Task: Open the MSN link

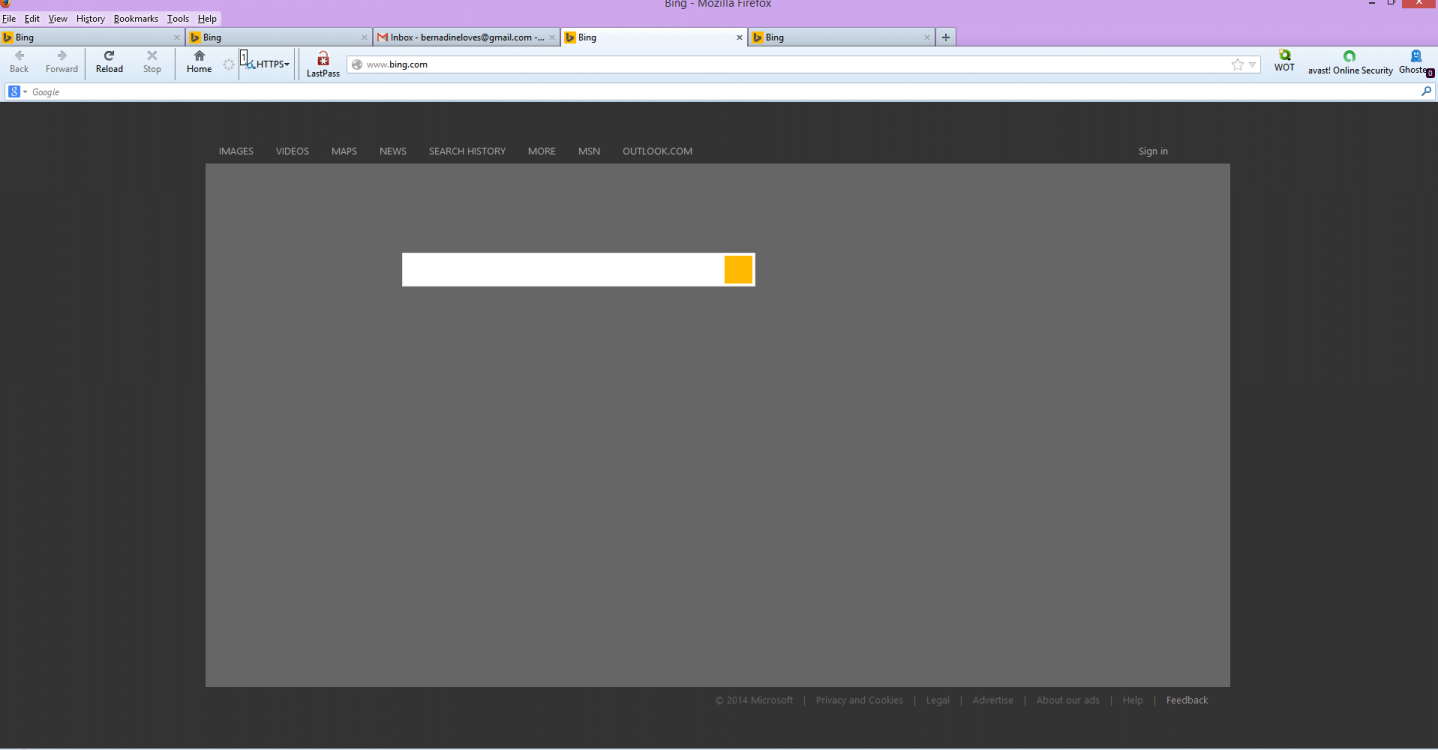Action: (x=589, y=152)
